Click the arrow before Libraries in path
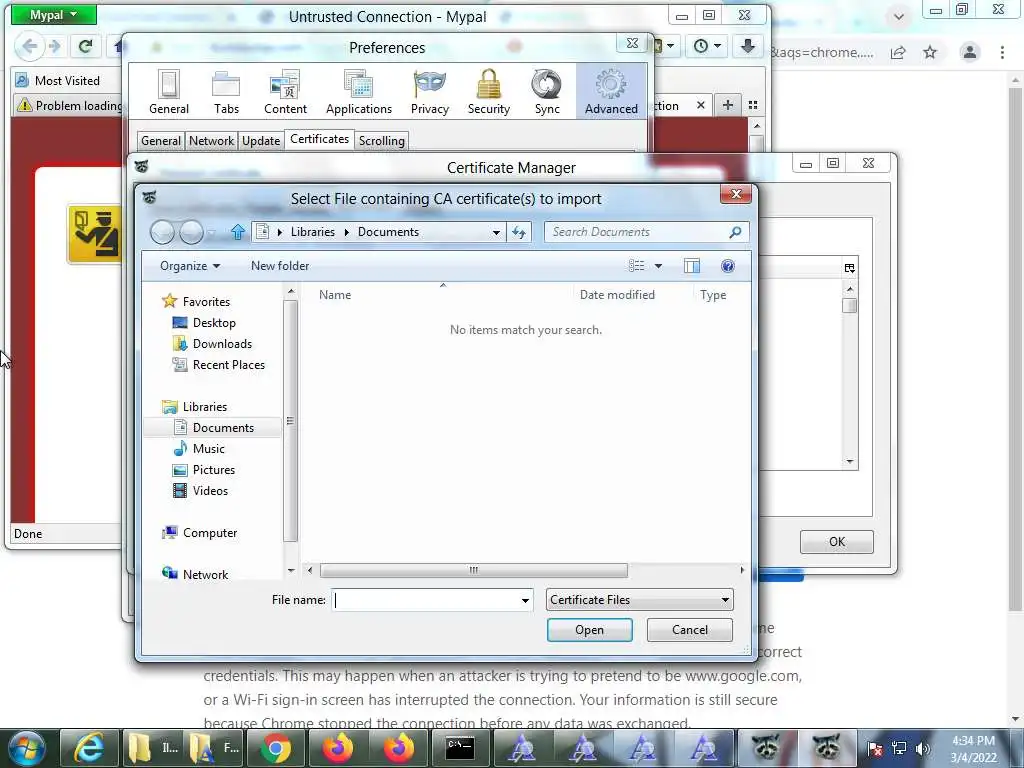The width and height of the screenshot is (1024, 768). coord(280,232)
